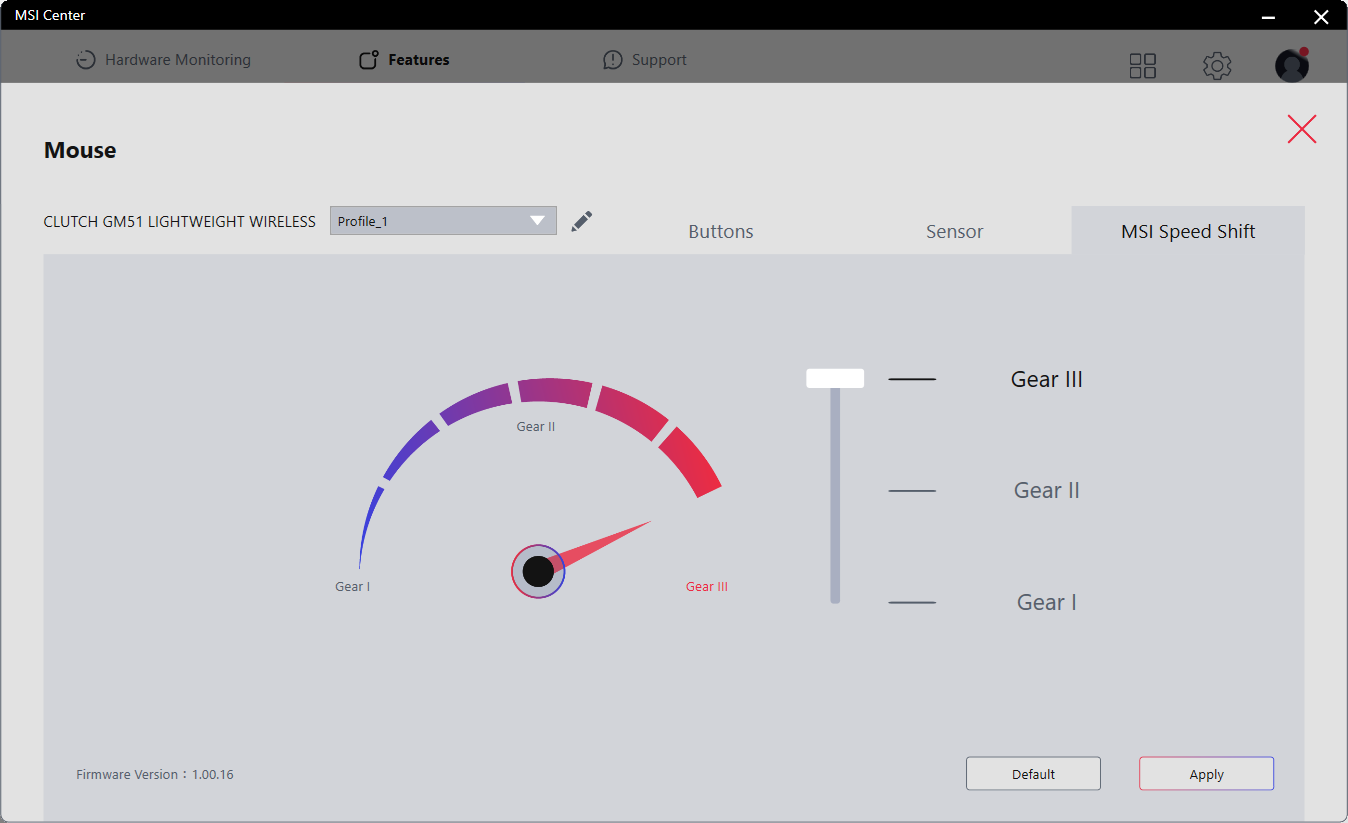Expand the Profile_1 dropdown
The height and width of the screenshot is (823, 1348).
coord(443,221)
